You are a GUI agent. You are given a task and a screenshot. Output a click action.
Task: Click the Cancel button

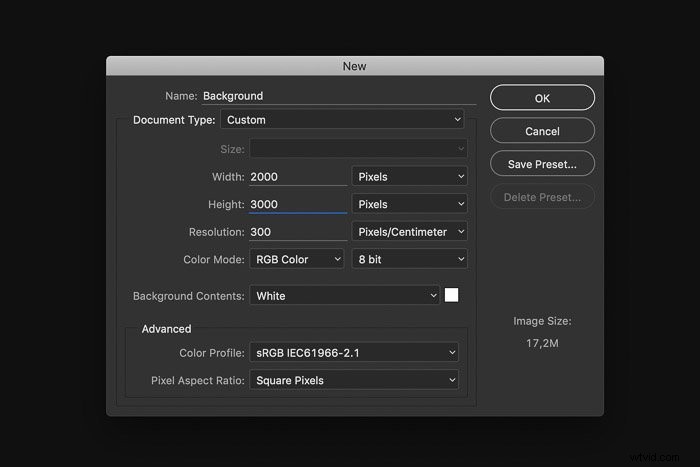(542, 131)
